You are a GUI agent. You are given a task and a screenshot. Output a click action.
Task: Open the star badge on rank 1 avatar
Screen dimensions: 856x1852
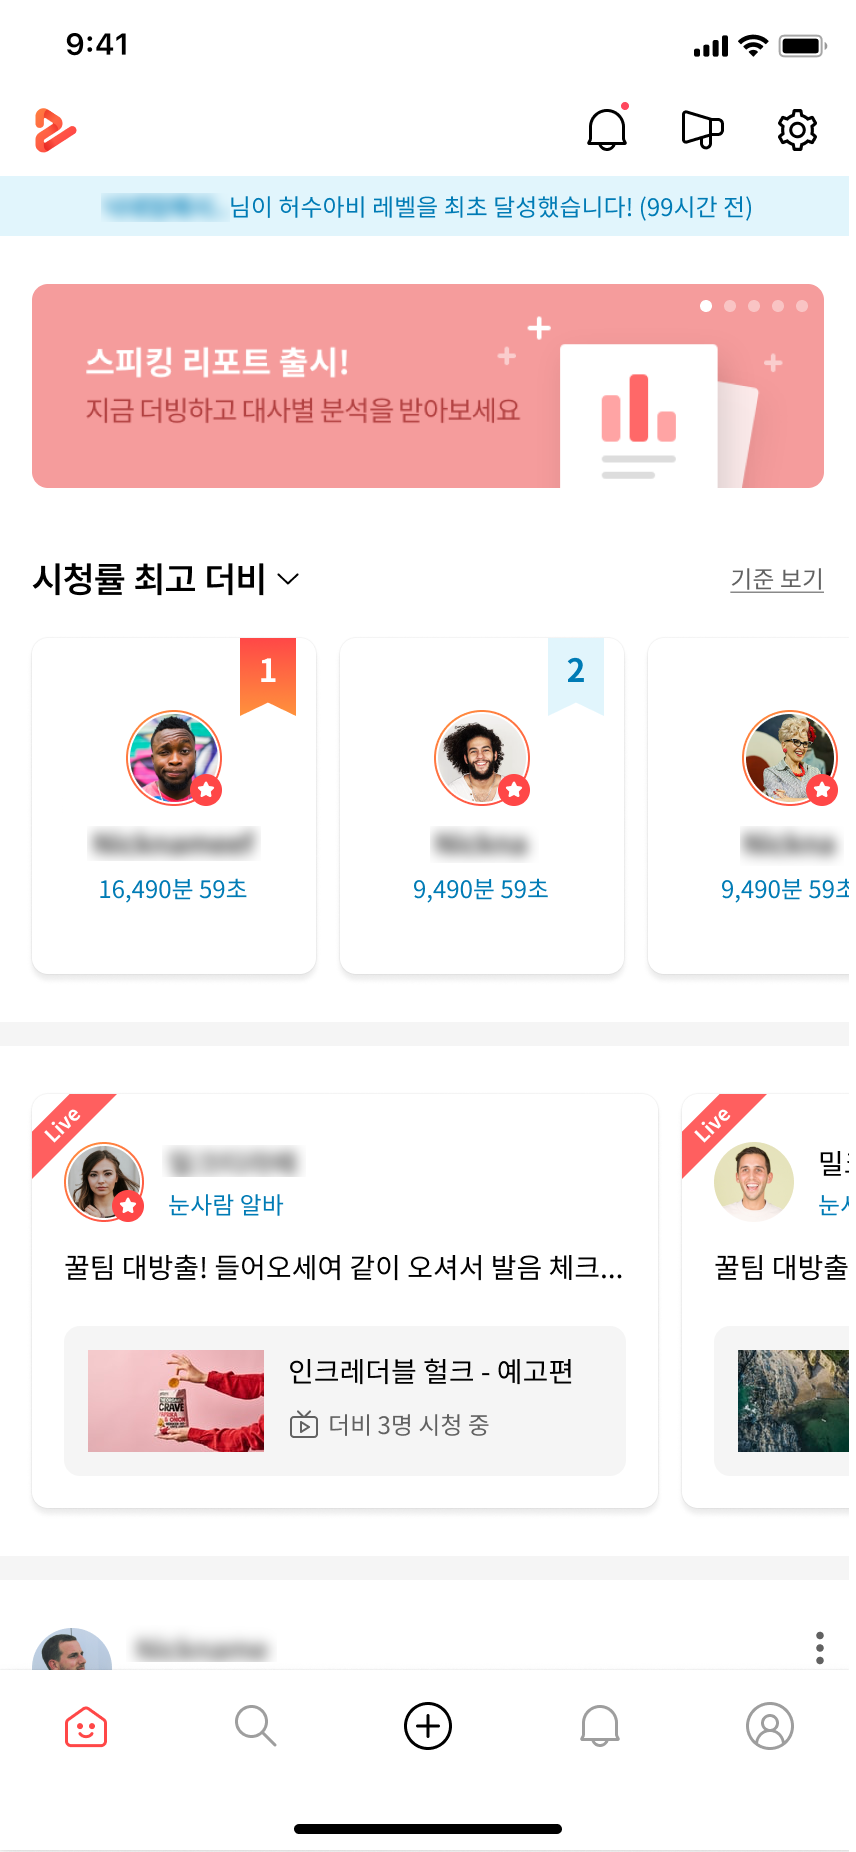pos(206,790)
